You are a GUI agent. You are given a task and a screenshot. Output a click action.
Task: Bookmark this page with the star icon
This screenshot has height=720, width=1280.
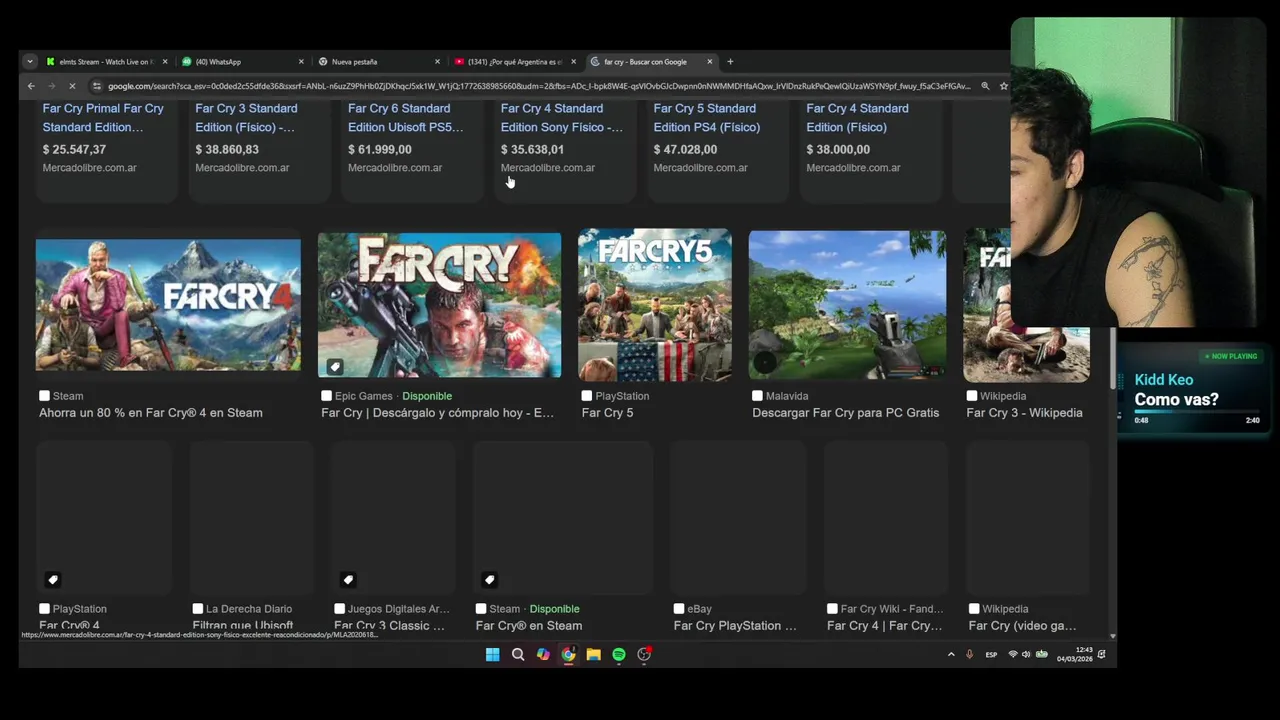pyautogui.click(x=1003, y=86)
